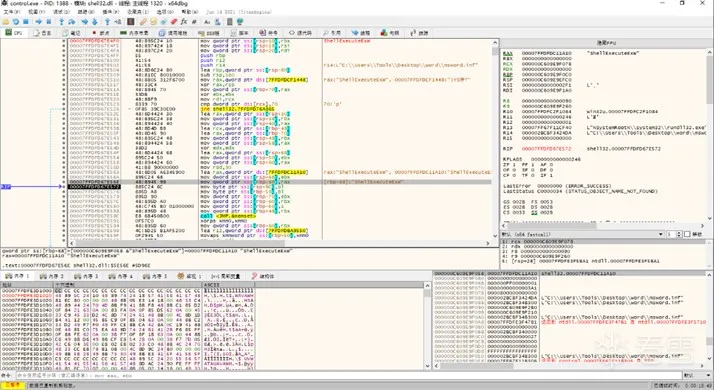Switch to the breakpoints tab with red dot
This screenshot has height=390, width=714.
(100, 33)
